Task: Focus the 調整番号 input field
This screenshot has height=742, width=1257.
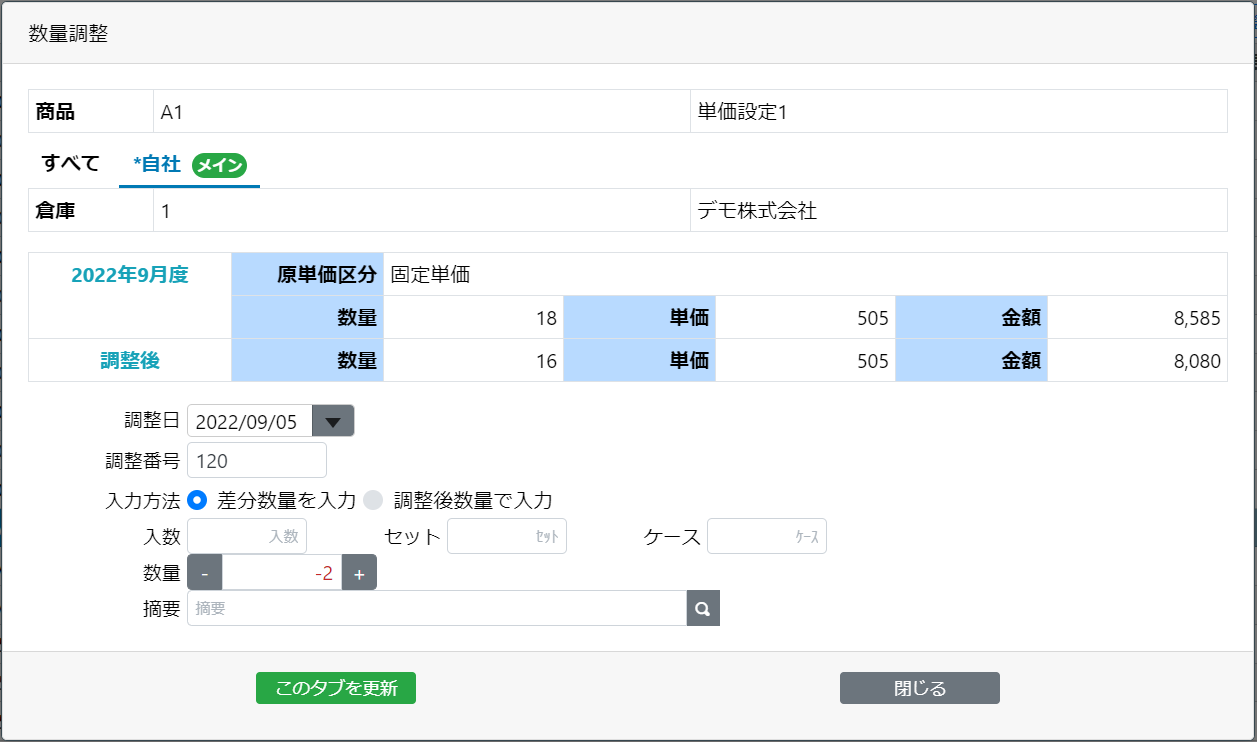Action: (257, 461)
